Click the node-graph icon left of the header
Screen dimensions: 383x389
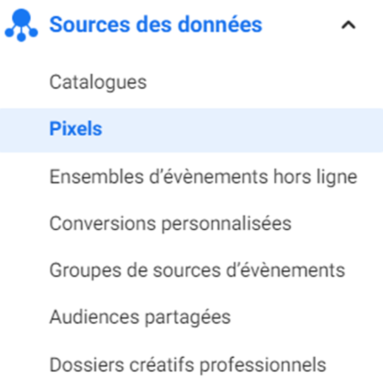pos(21,25)
